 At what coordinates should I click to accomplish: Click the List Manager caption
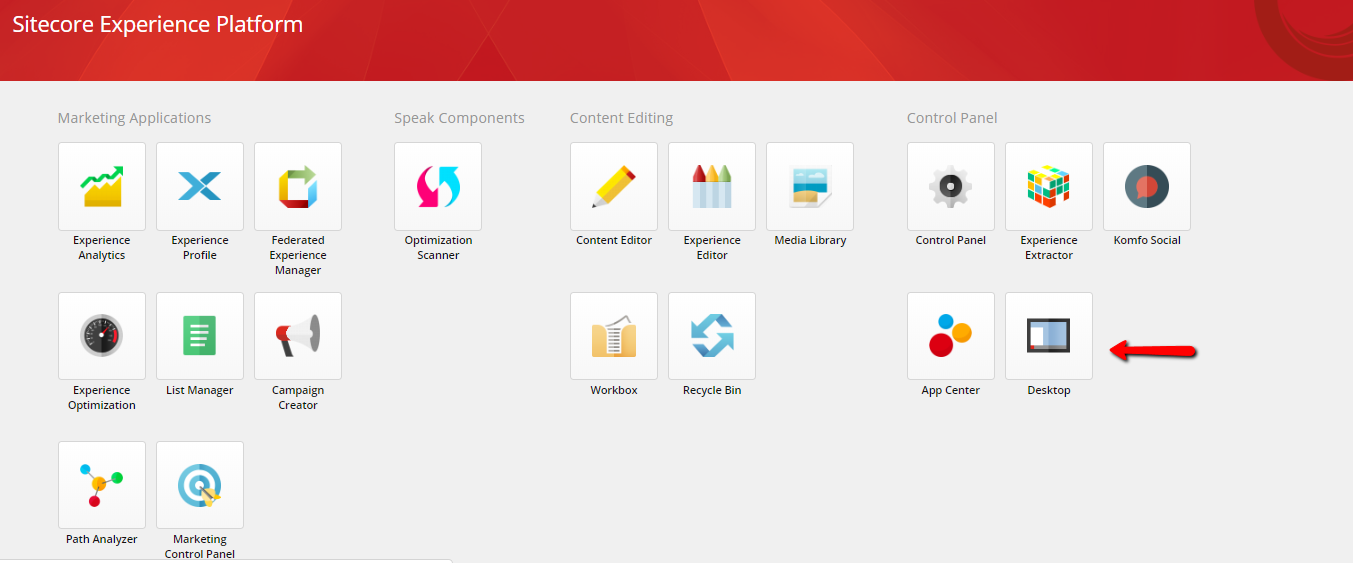click(x=200, y=390)
